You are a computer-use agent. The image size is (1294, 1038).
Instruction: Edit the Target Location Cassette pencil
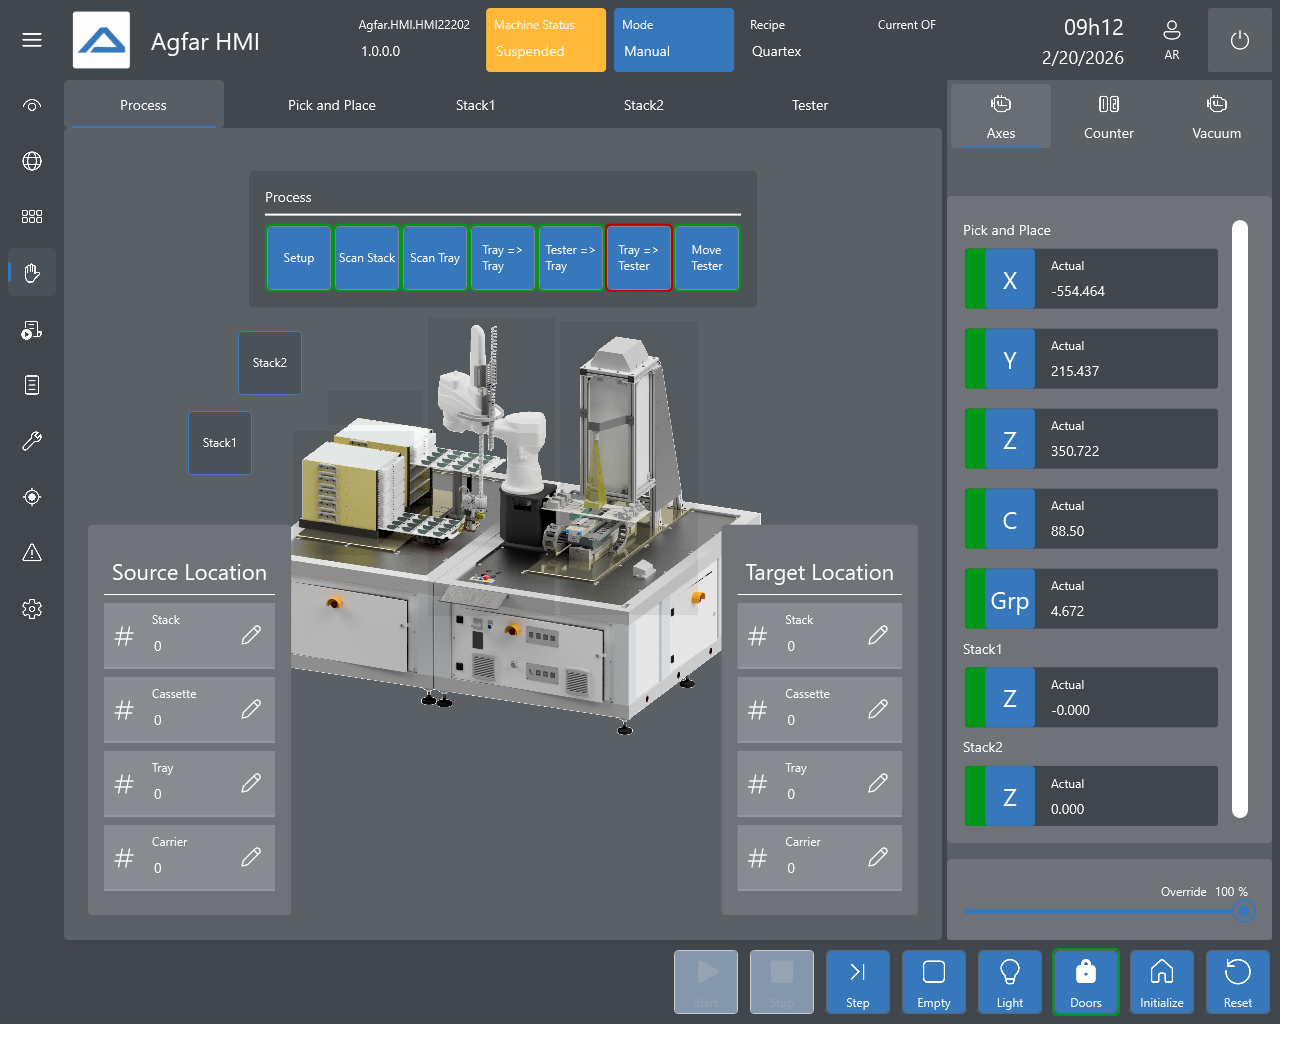pos(878,709)
